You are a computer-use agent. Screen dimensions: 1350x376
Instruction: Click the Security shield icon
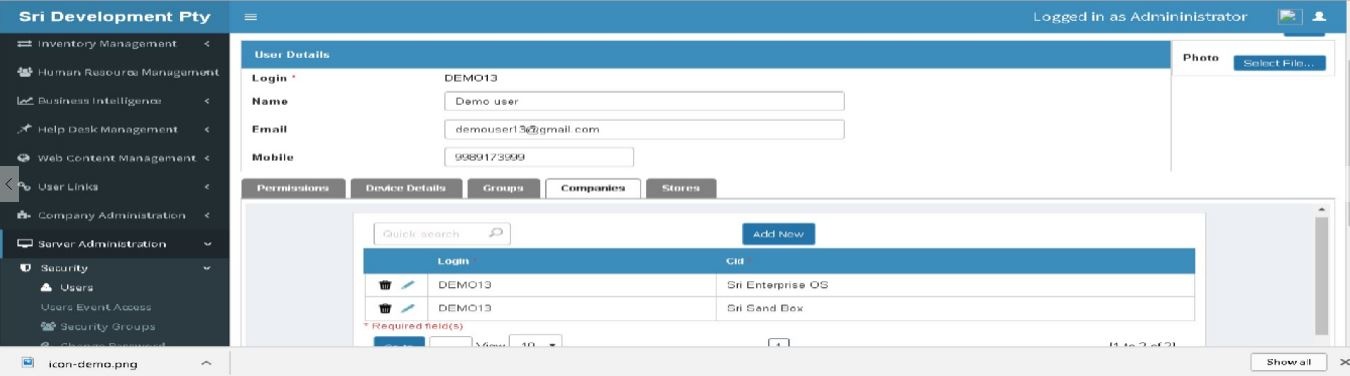point(24,268)
